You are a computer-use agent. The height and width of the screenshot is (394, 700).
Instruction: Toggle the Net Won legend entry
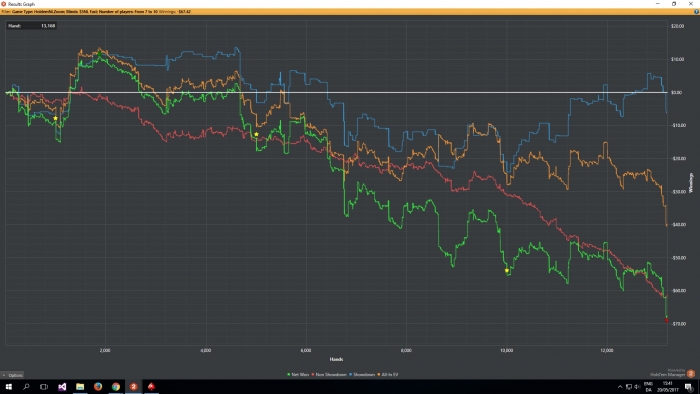[x=298, y=374]
